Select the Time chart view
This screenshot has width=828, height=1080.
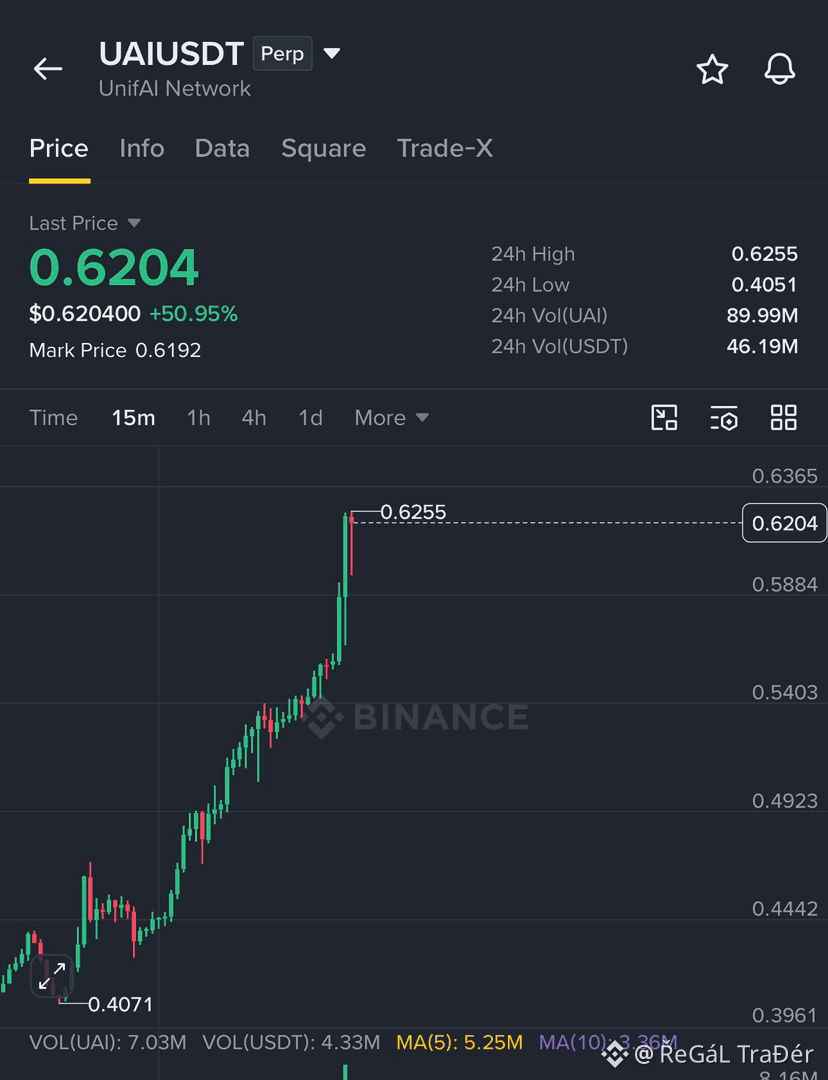point(53,418)
